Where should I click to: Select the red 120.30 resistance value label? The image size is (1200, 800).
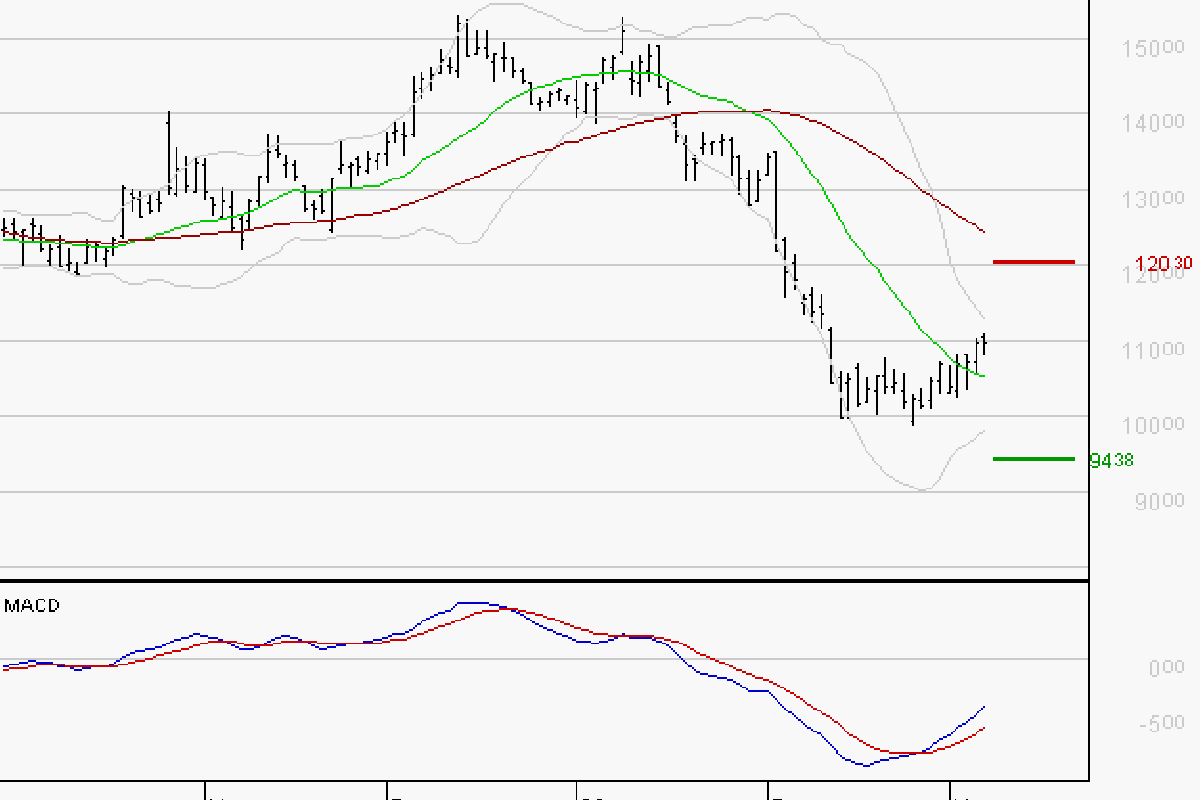(x=1164, y=265)
